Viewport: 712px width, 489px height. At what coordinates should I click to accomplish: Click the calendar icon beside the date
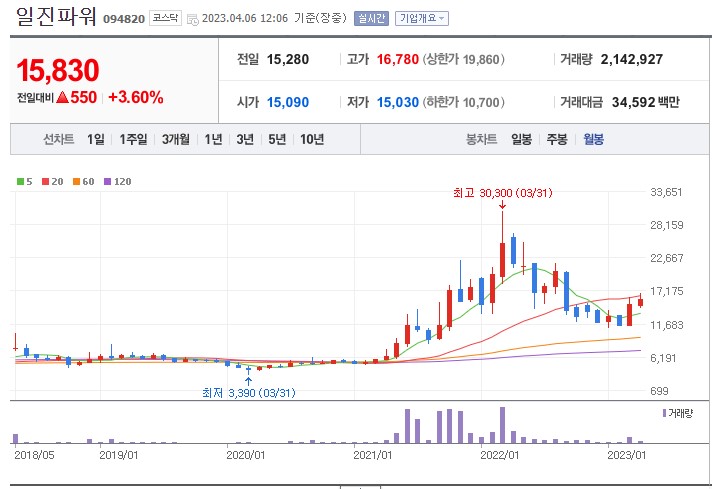pyautogui.click(x=193, y=19)
